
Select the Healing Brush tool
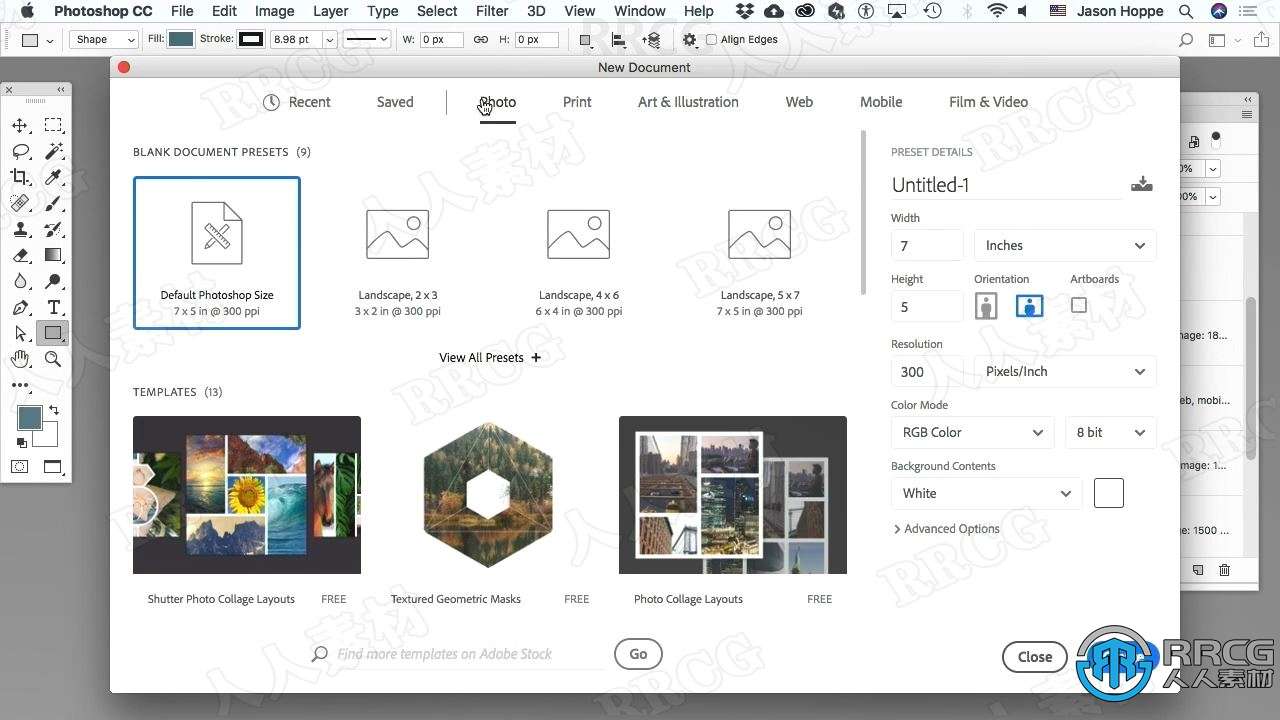tap(19, 203)
